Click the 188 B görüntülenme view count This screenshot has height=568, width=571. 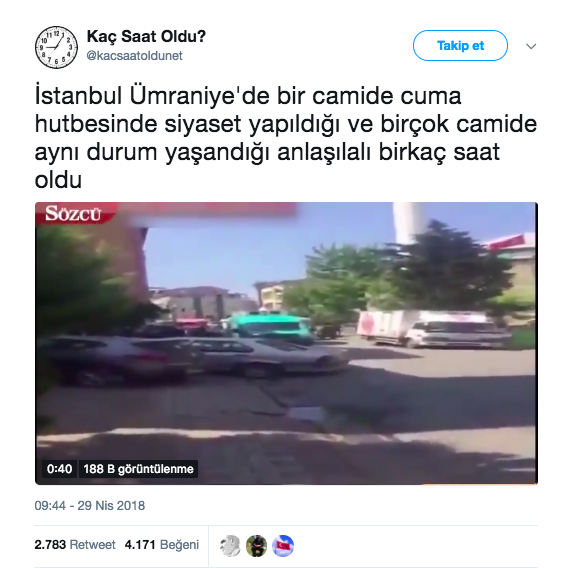click(x=138, y=469)
